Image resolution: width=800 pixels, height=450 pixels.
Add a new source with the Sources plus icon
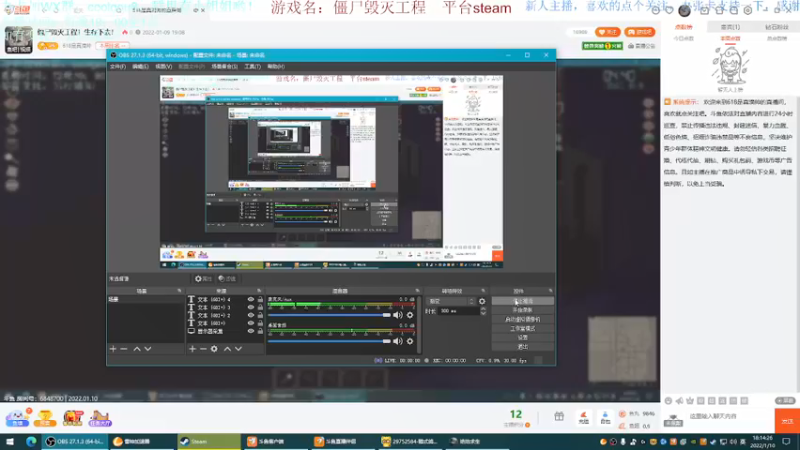tap(192, 349)
